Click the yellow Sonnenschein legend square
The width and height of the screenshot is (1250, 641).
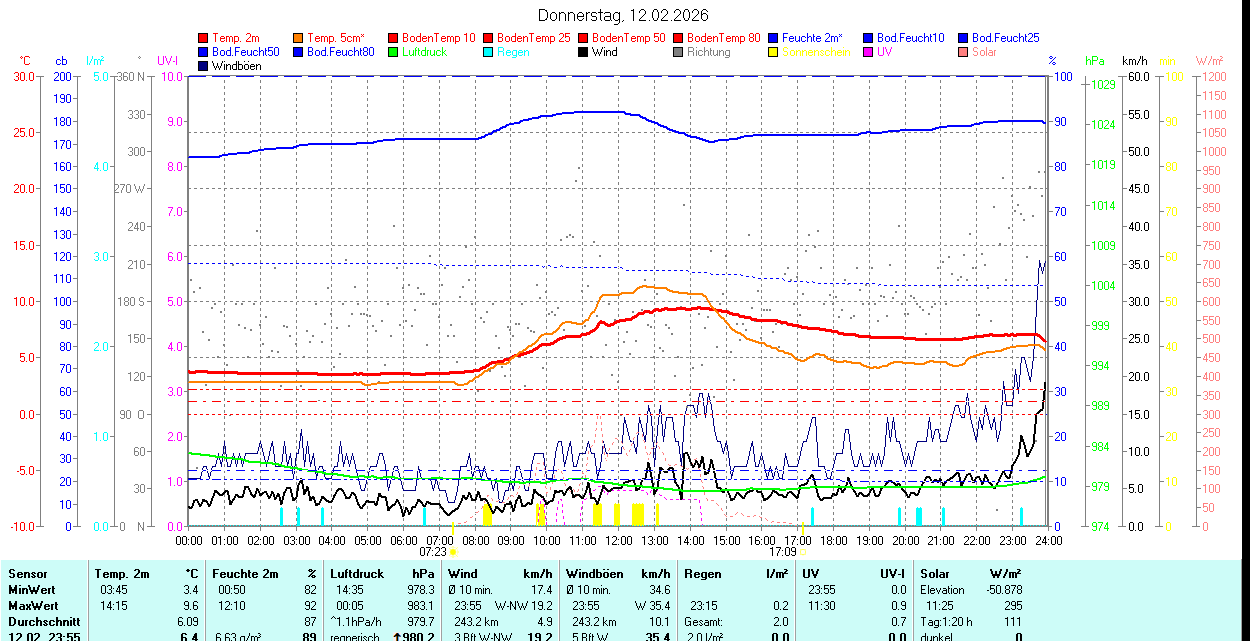coord(773,52)
